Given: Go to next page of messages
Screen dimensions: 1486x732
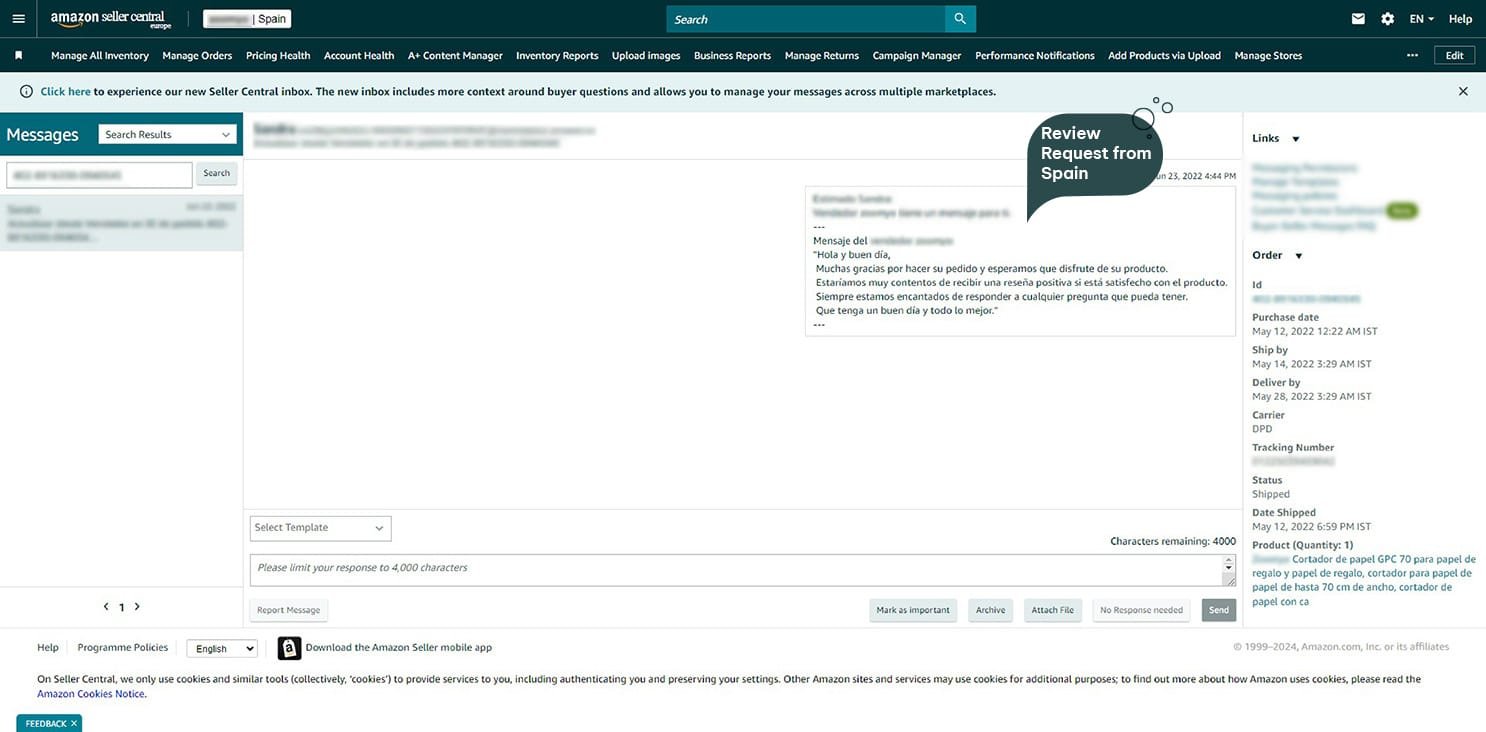Looking at the screenshot, I should coord(137,607).
